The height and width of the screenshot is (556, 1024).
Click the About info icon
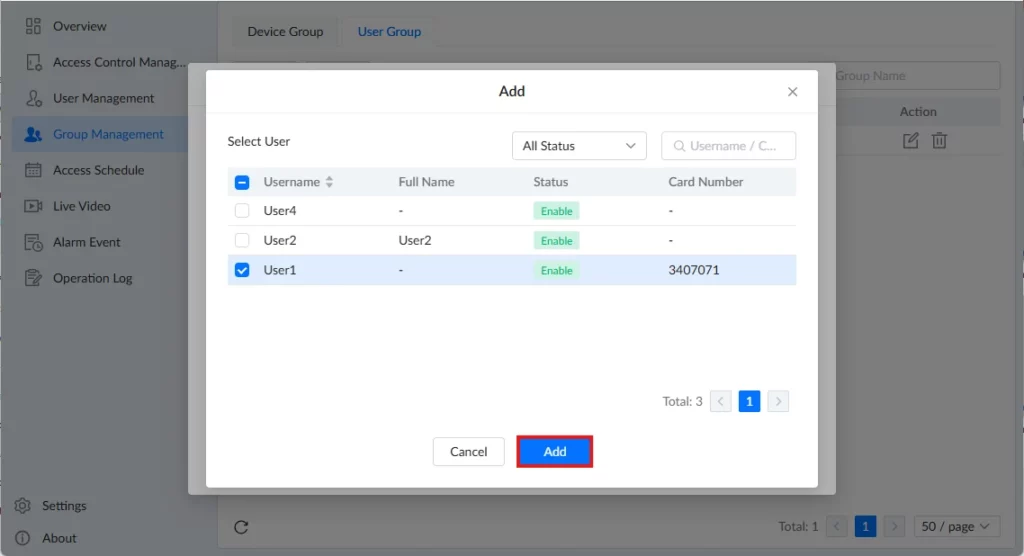point(22,538)
